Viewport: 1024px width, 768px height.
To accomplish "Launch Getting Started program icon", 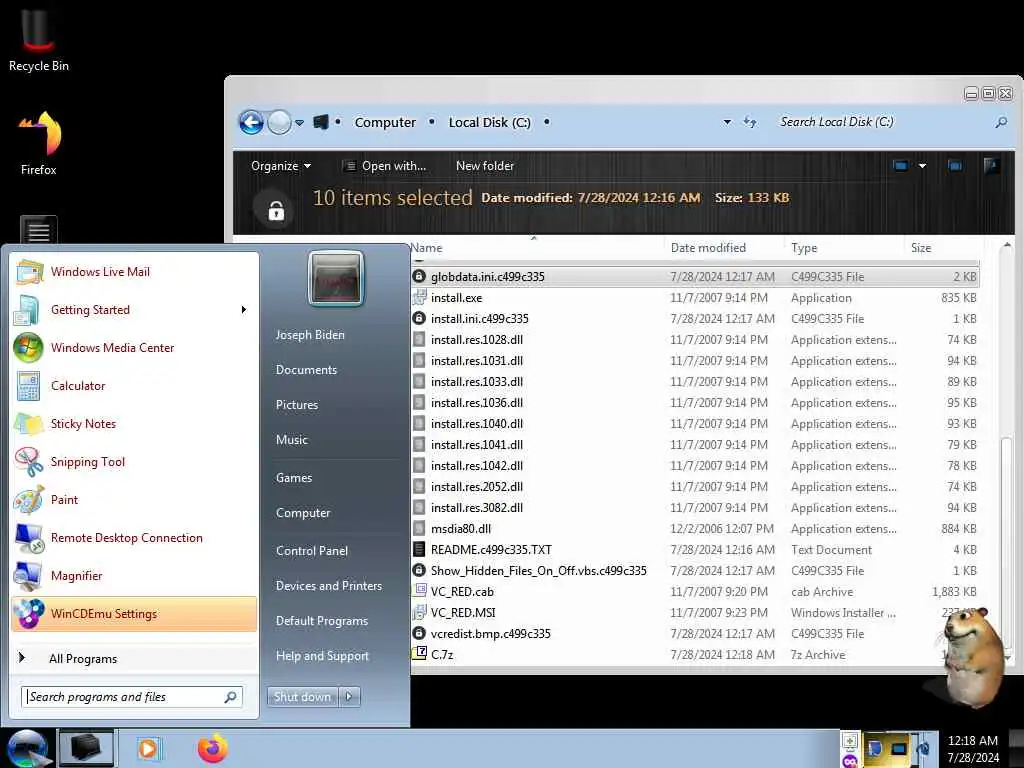I will click(27, 310).
